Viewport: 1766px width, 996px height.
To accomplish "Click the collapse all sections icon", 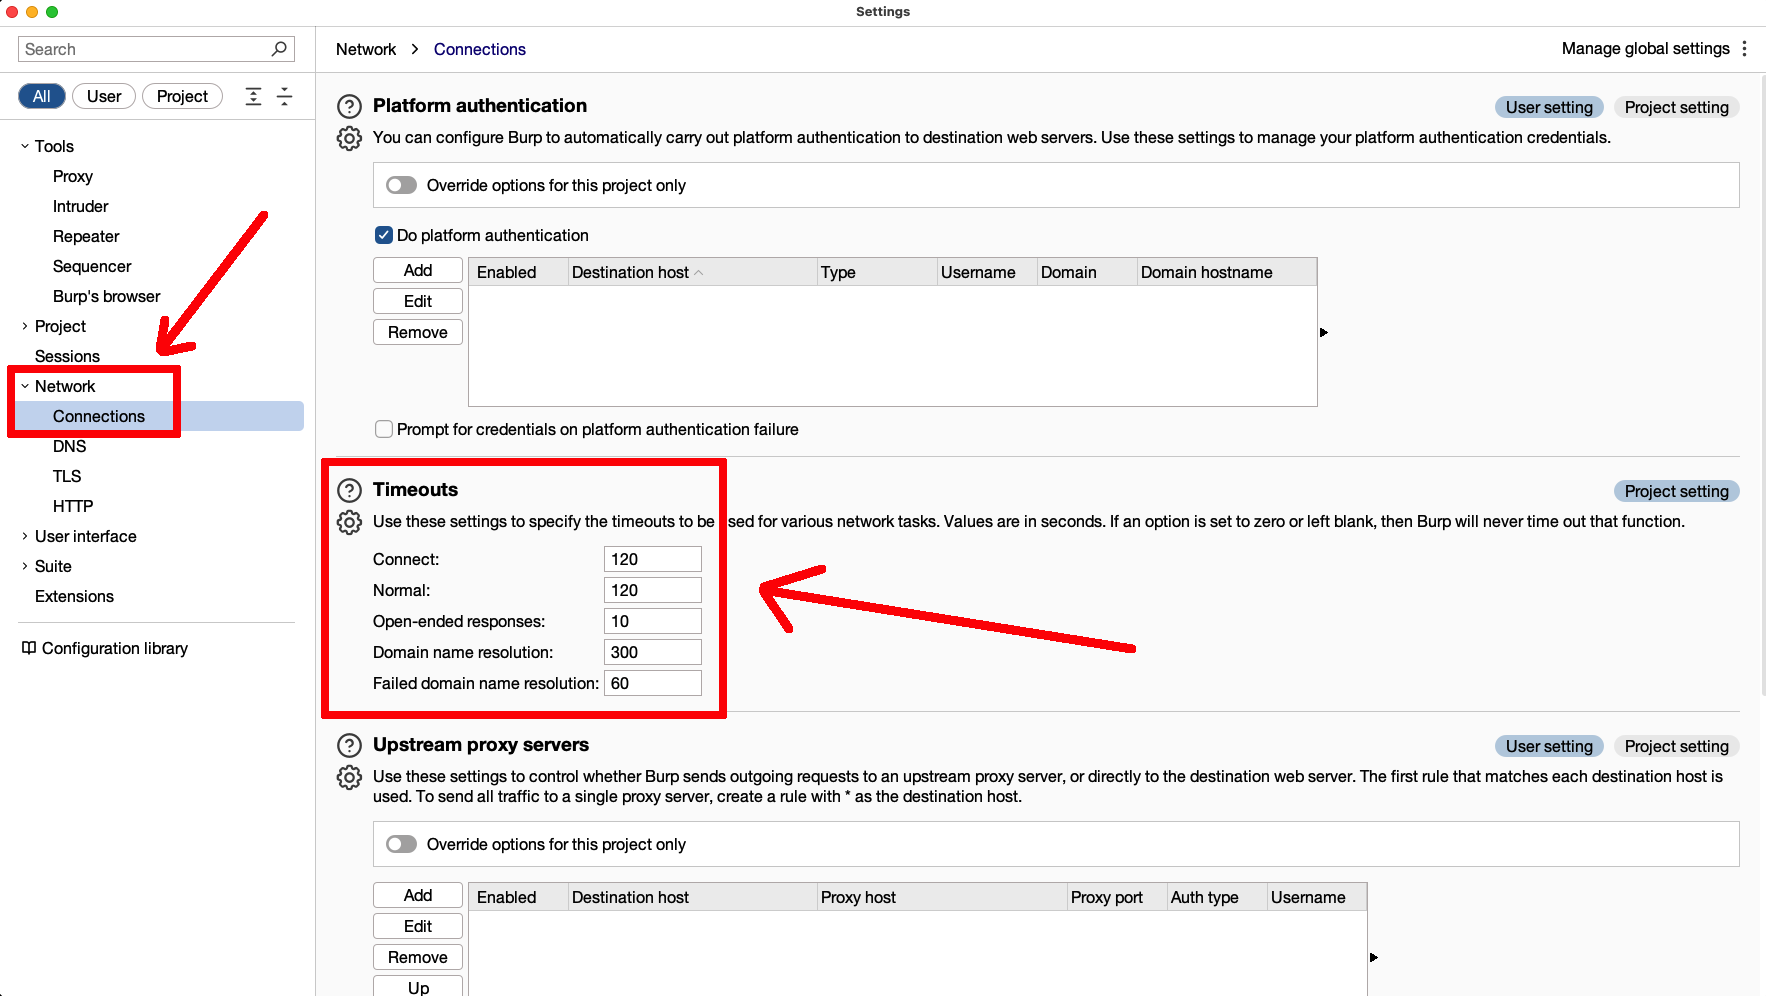I will tap(285, 96).
